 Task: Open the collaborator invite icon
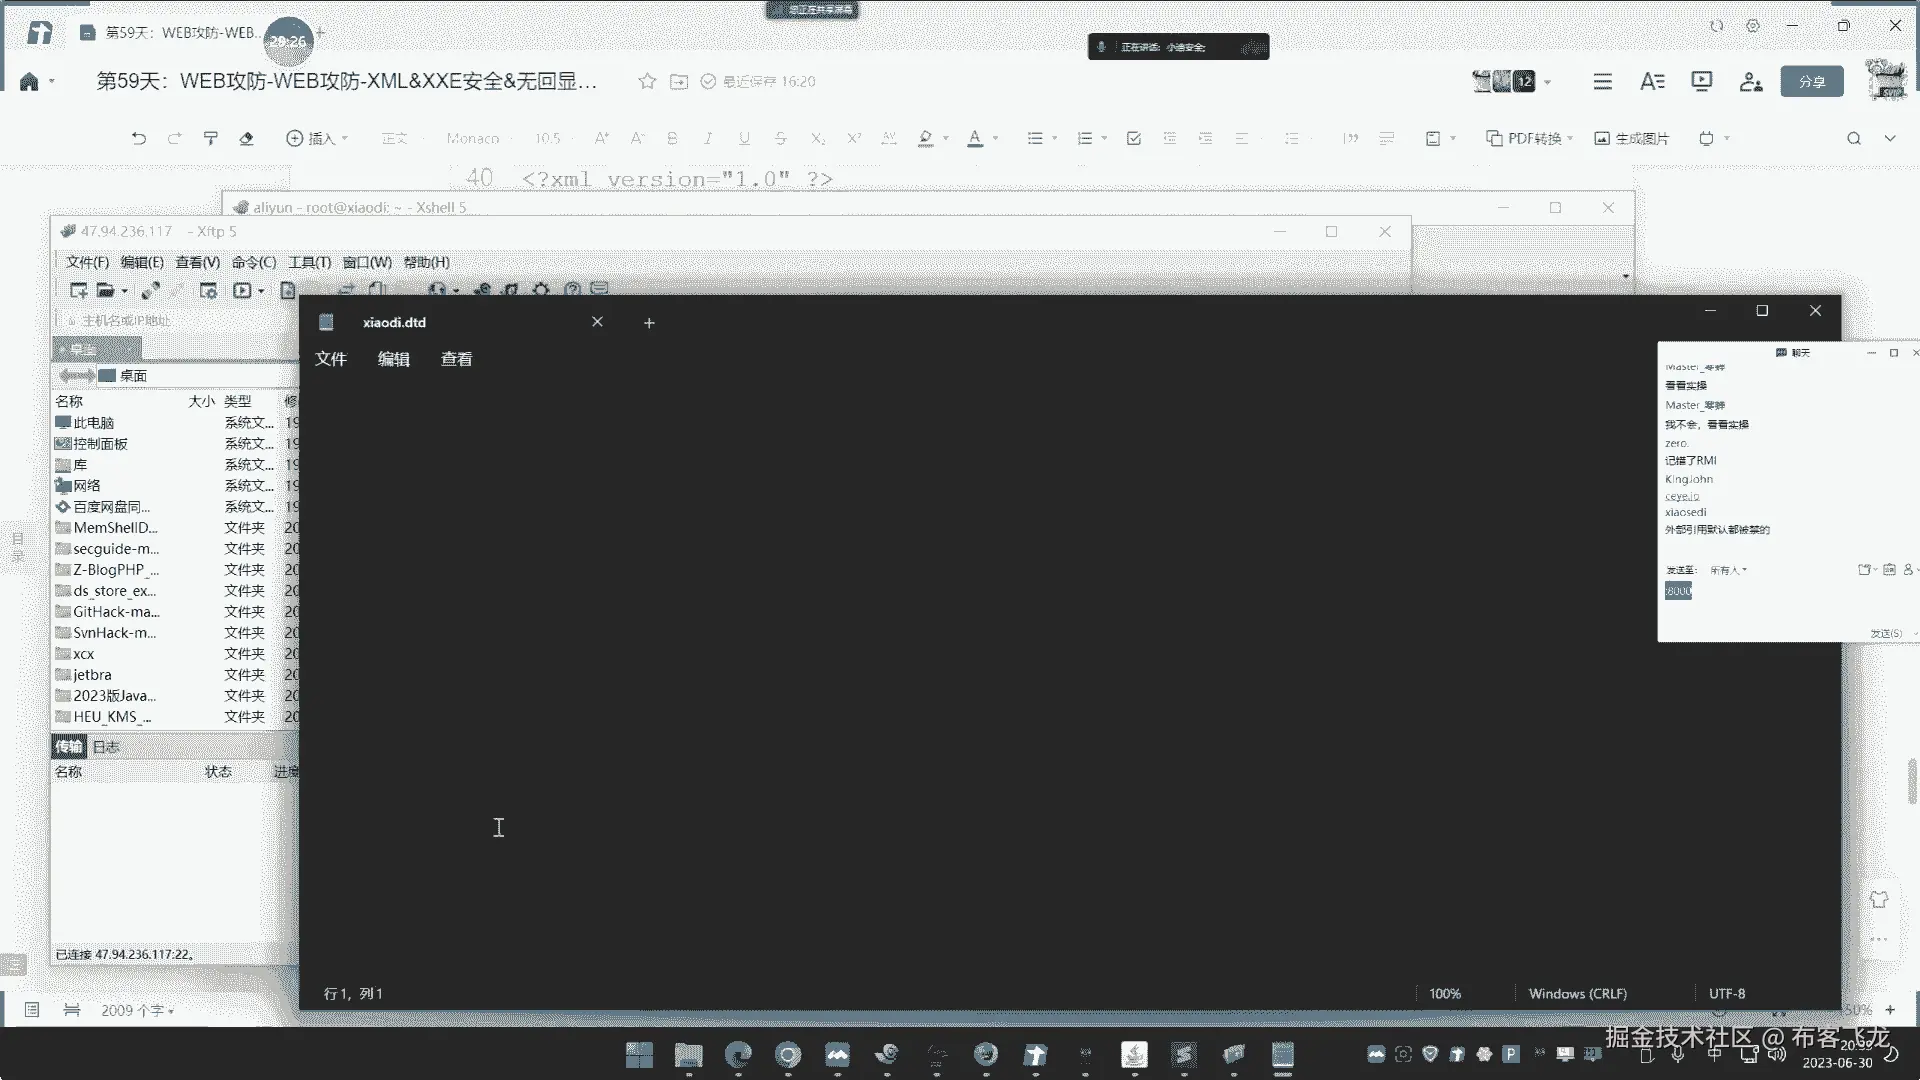1750,81
